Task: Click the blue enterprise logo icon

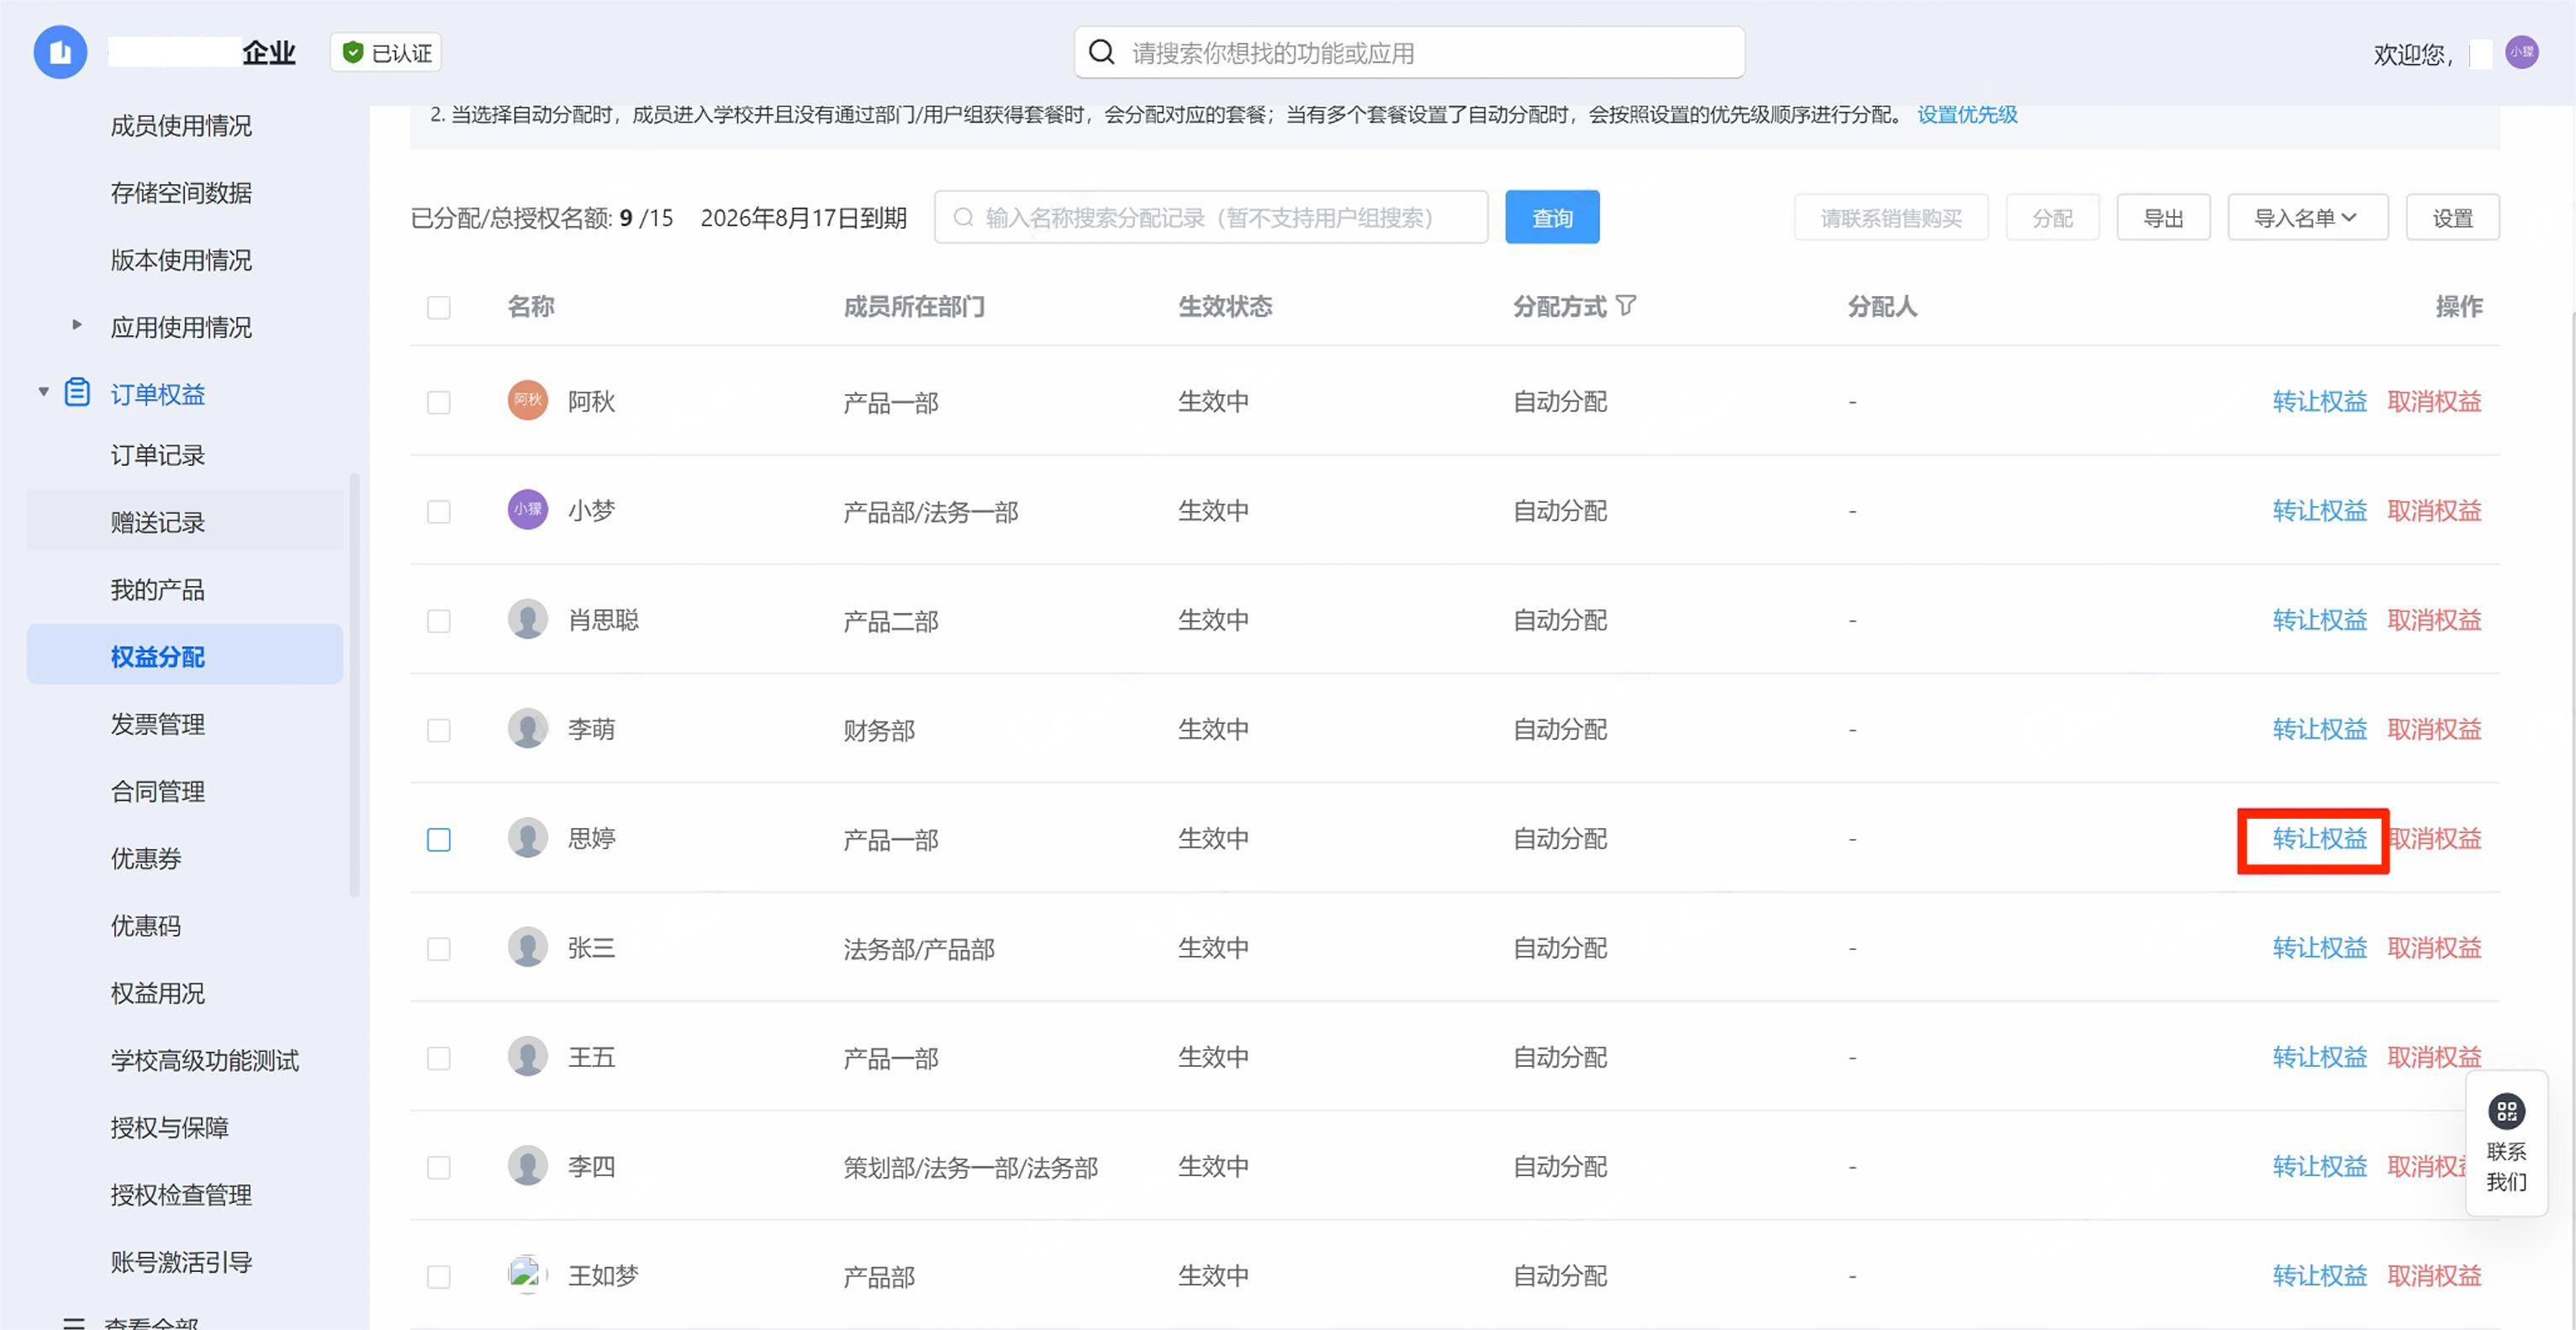Action: [60, 52]
